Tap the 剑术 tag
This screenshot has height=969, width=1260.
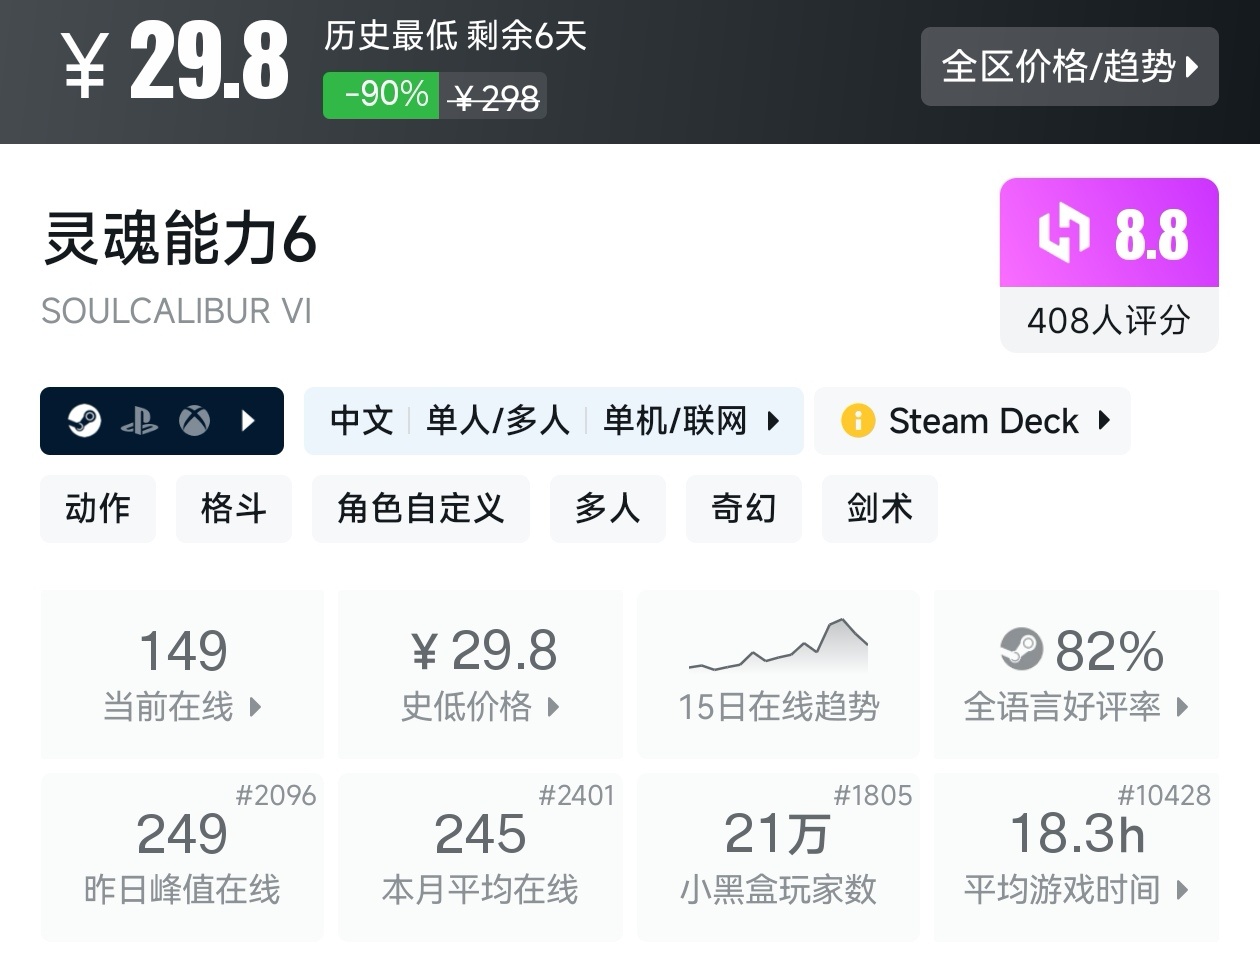(x=879, y=508)
